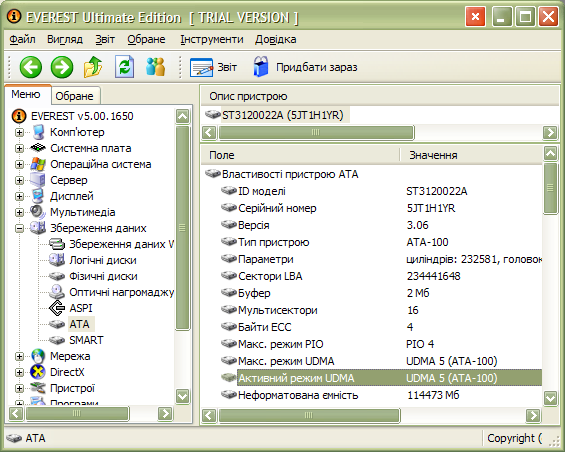
Task: Click the green Forward arrow icon
Action: point(62,67)
